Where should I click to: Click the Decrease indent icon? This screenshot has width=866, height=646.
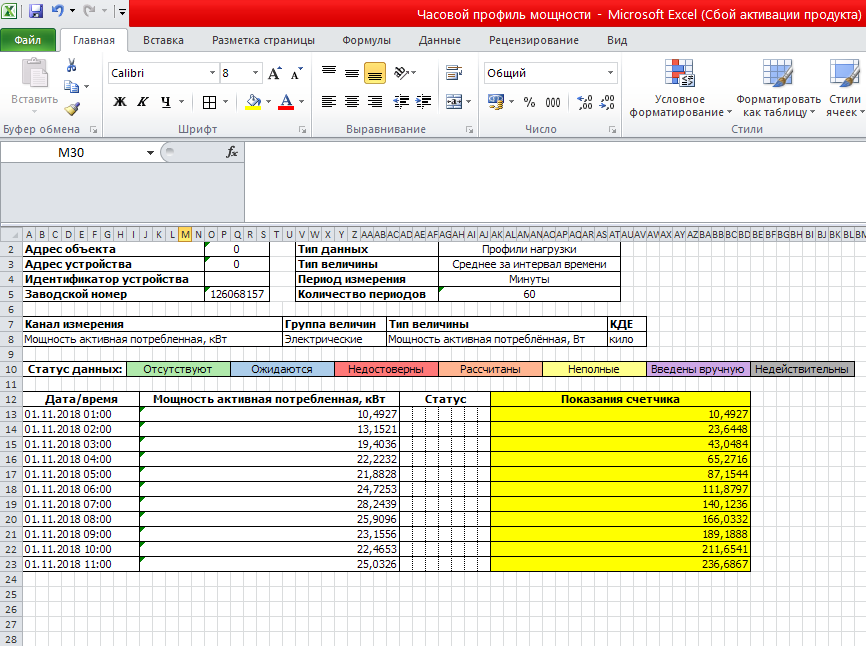pos(401,102)
